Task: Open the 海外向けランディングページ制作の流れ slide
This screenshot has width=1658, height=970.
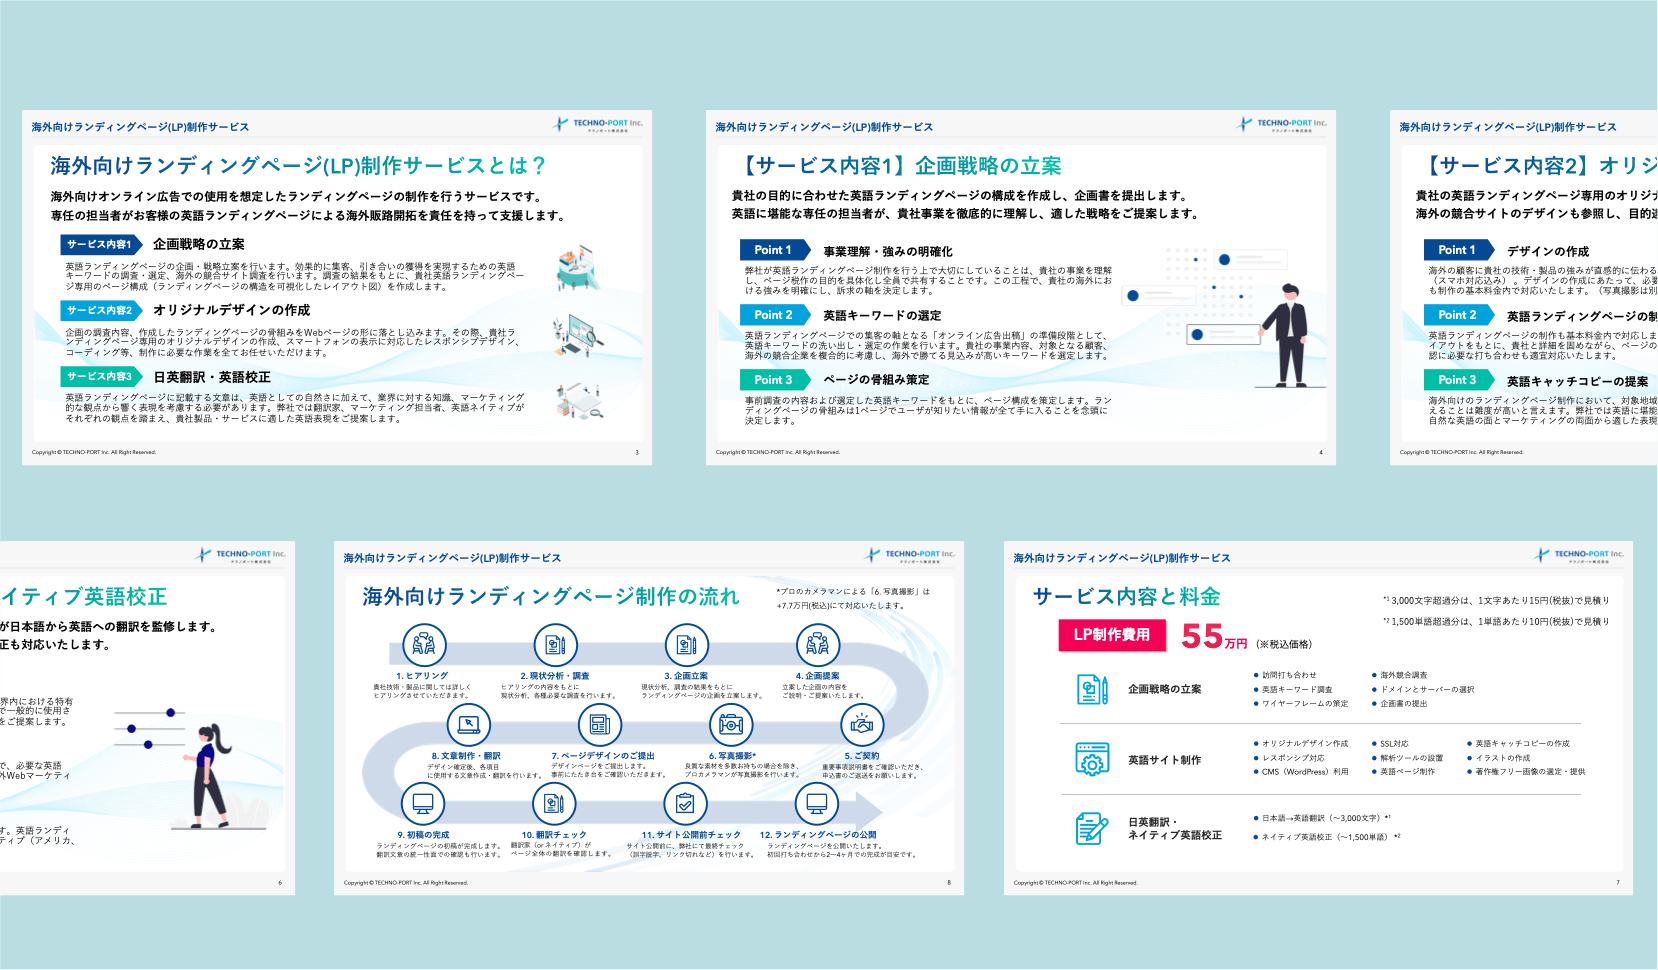Action: (x=550, y=597)
